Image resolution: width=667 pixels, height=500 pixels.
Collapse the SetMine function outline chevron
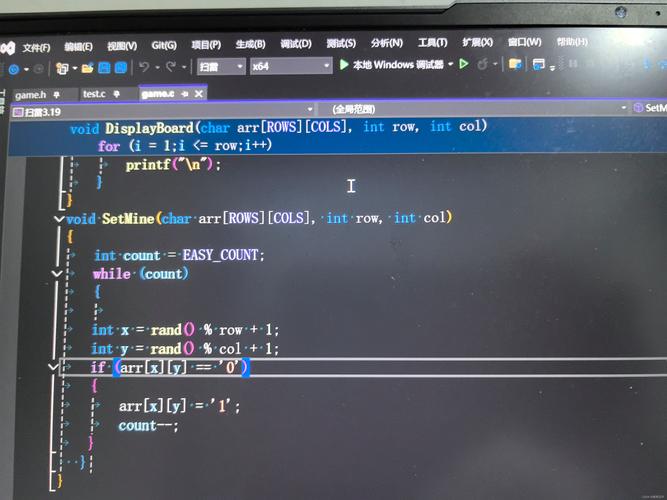pyautogui.click(x=59, y=219)
